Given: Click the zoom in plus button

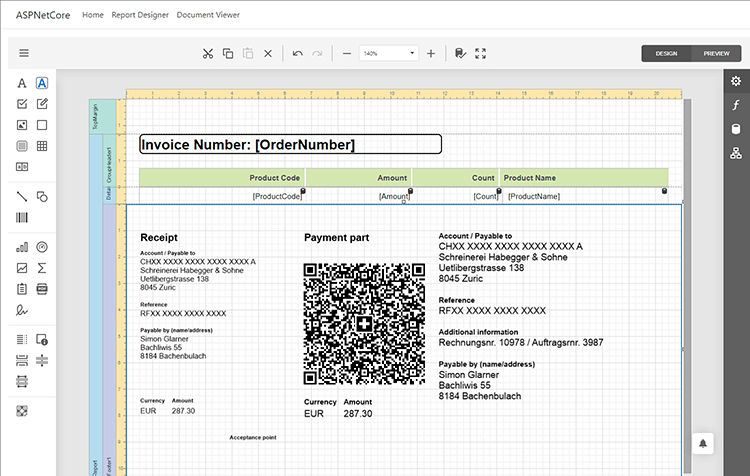Looking at the screenshot, I should click(x=431, y=53).
